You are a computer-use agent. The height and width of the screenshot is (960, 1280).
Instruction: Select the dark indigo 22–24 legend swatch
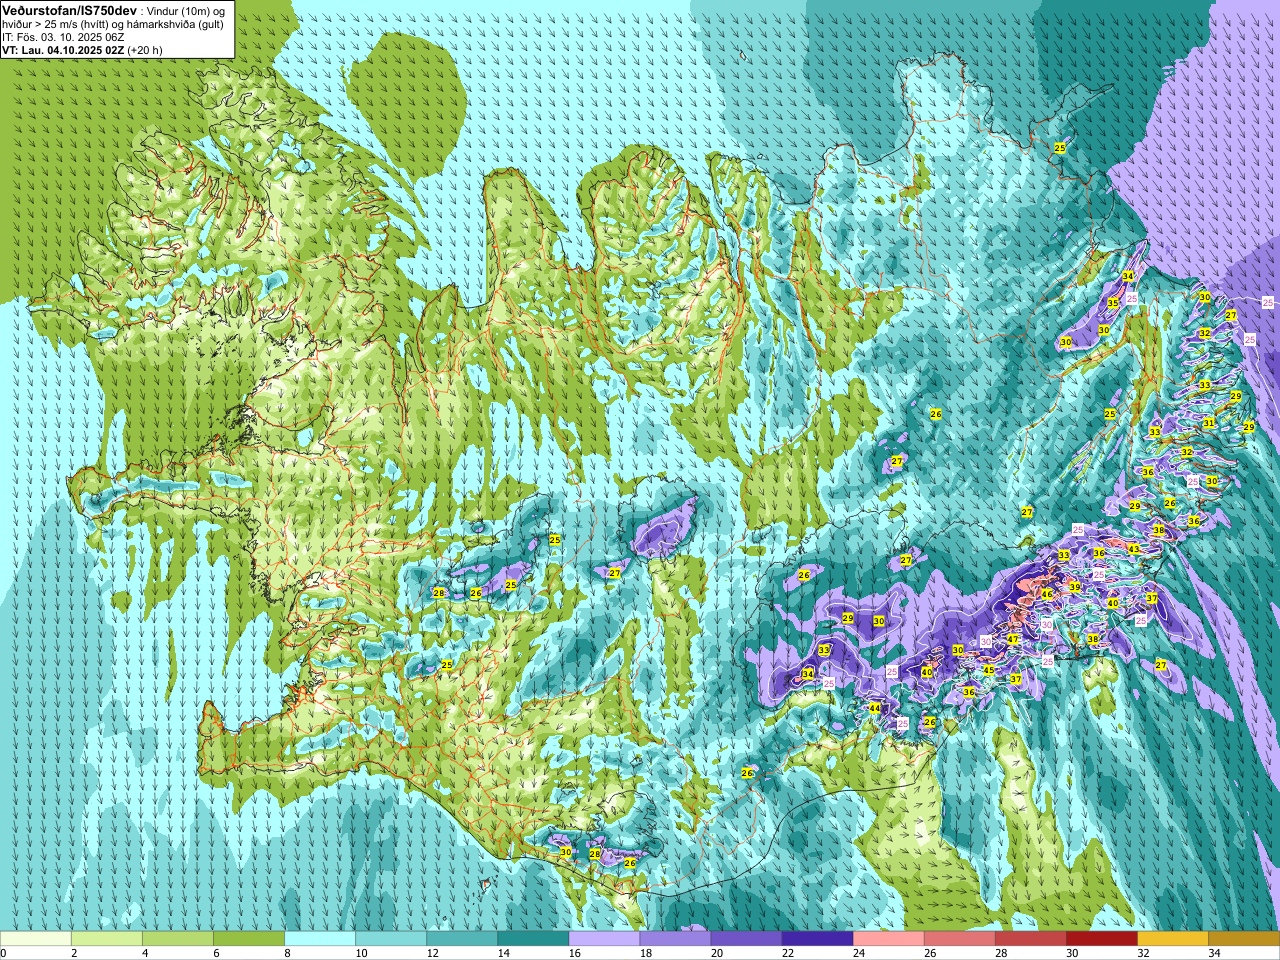click(x=816, y=939)
